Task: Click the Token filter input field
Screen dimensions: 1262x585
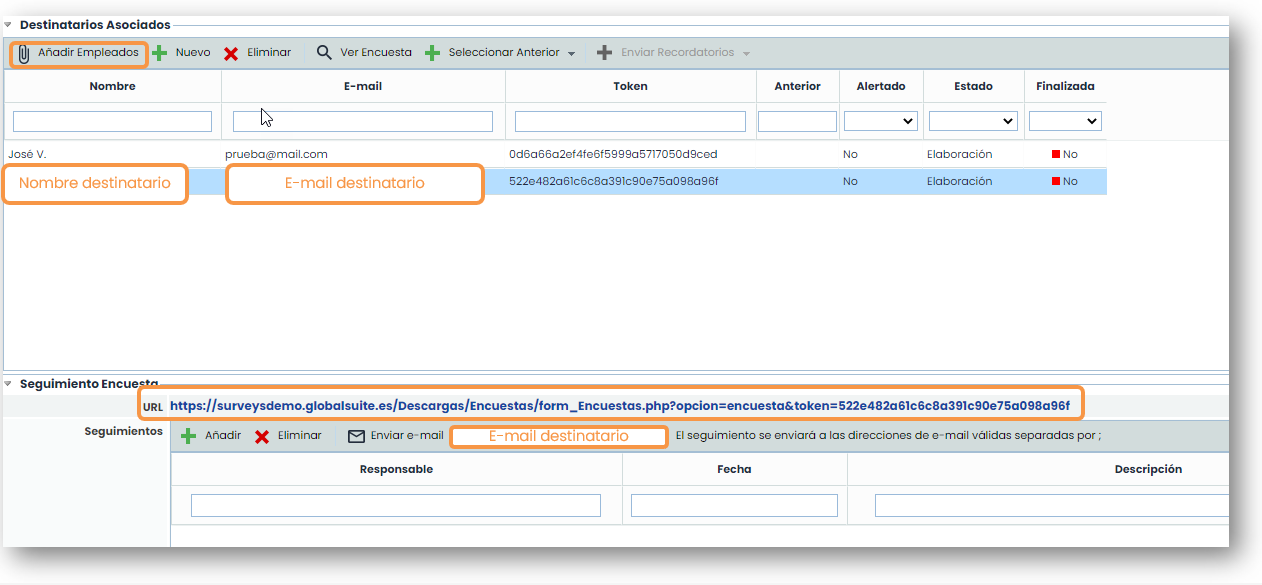Action: (x=630, y=121)
